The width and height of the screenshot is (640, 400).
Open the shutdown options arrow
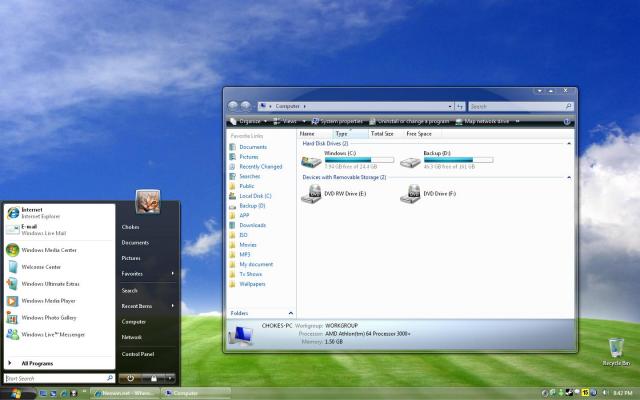170,378
